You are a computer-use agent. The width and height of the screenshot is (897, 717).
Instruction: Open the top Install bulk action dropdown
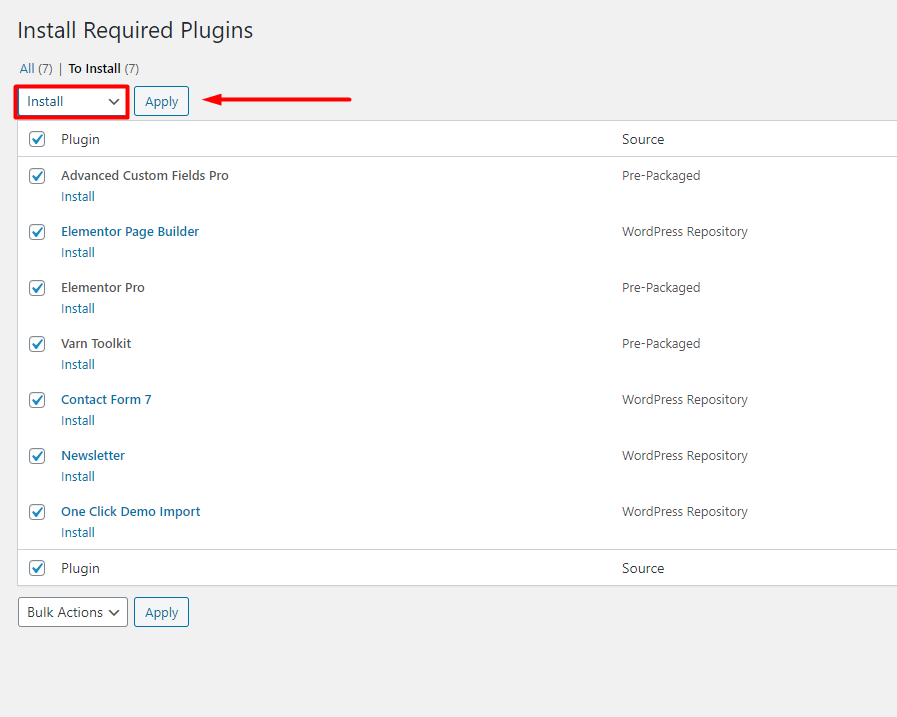(72, 101)
